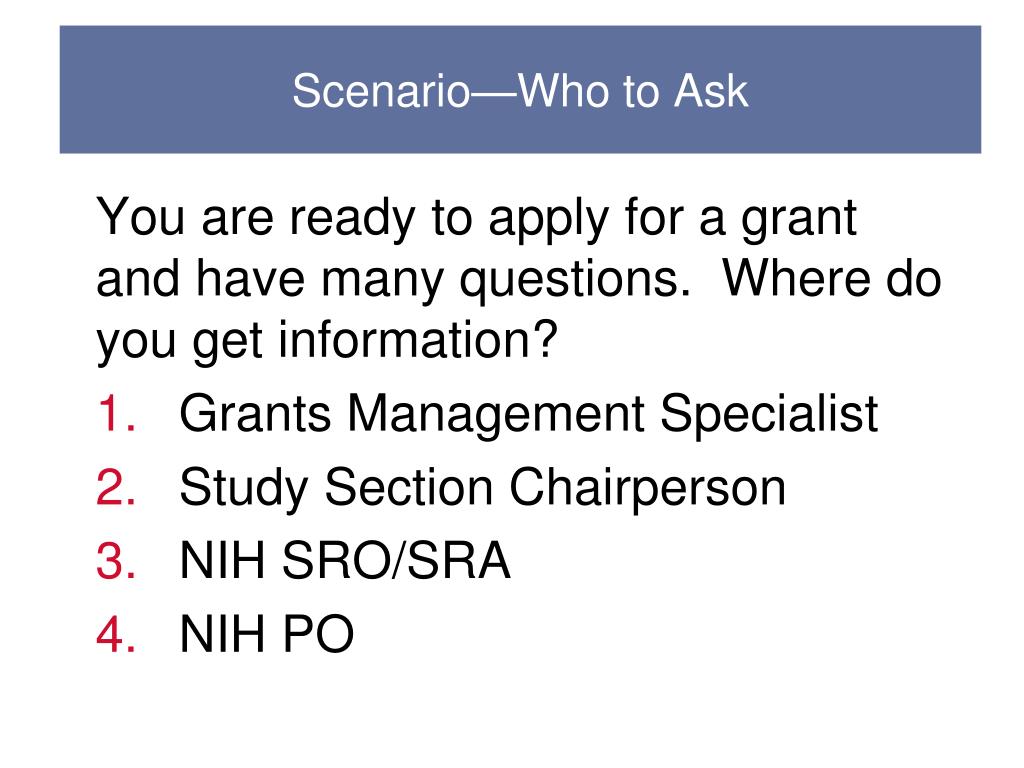Click the red list number 2
This screenshot has height=768, width=1024.
116,487
